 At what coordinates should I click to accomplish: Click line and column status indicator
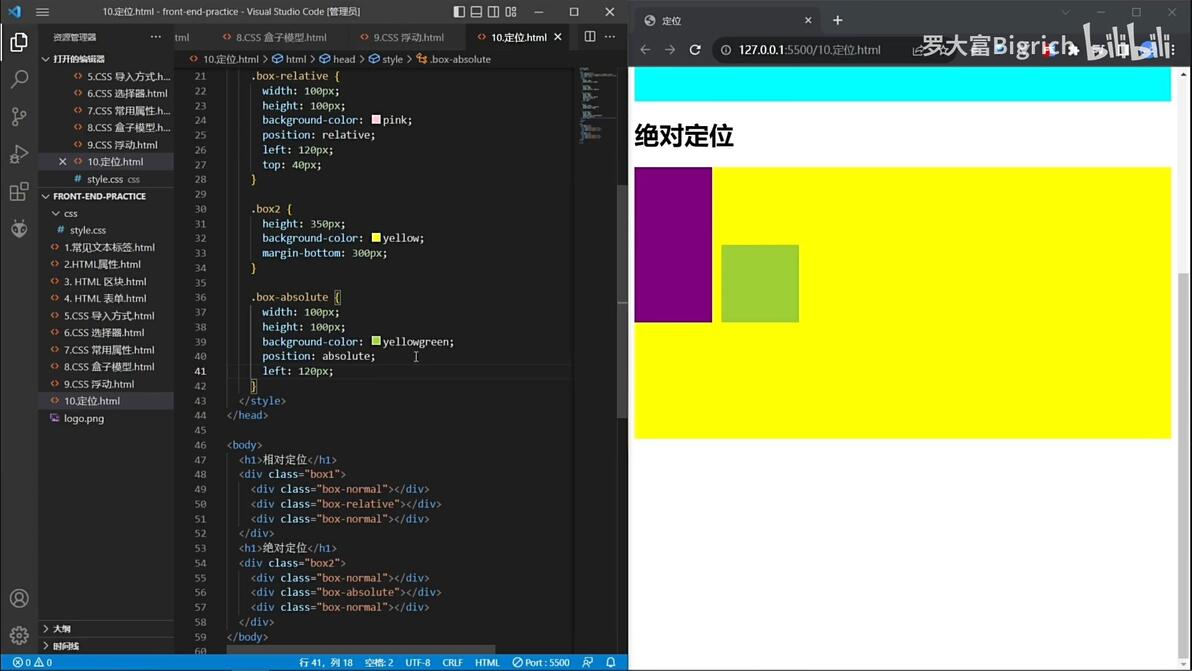(x=325, y=663)
